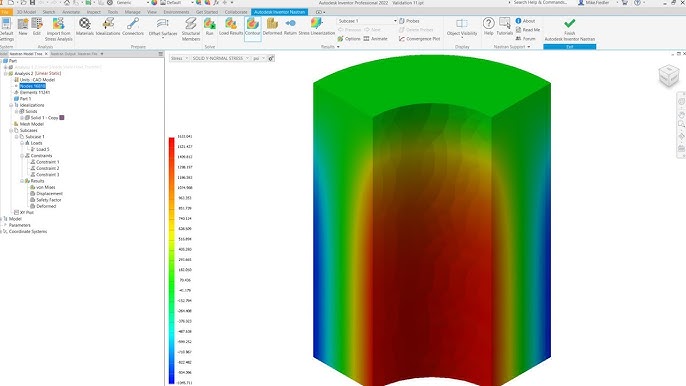This screenshot has height=386, width=686.
Task: Click the ViewCube
Action: [669, 76]
